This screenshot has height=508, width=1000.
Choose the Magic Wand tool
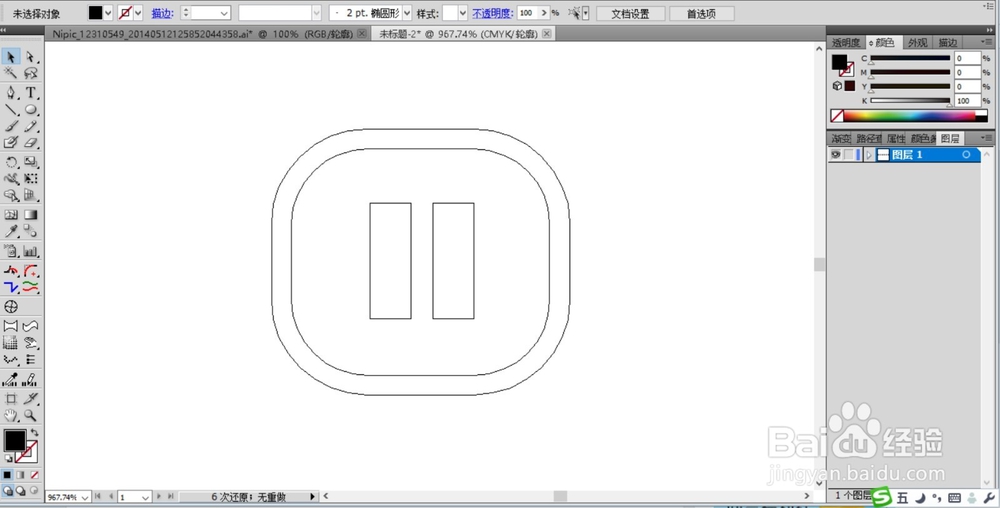coord(11,74)
